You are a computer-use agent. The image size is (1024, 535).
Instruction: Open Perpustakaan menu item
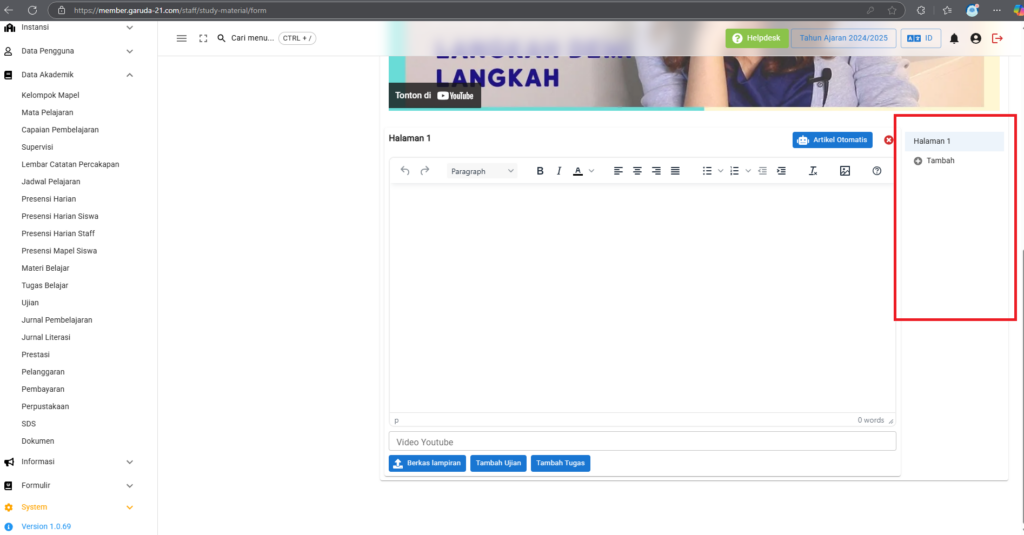tap(45, 406)
